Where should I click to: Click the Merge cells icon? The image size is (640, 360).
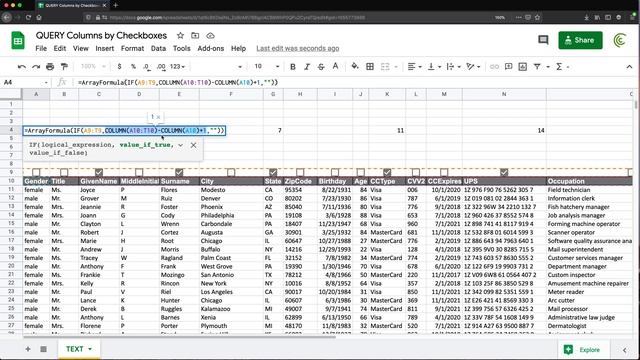point(385,67)
